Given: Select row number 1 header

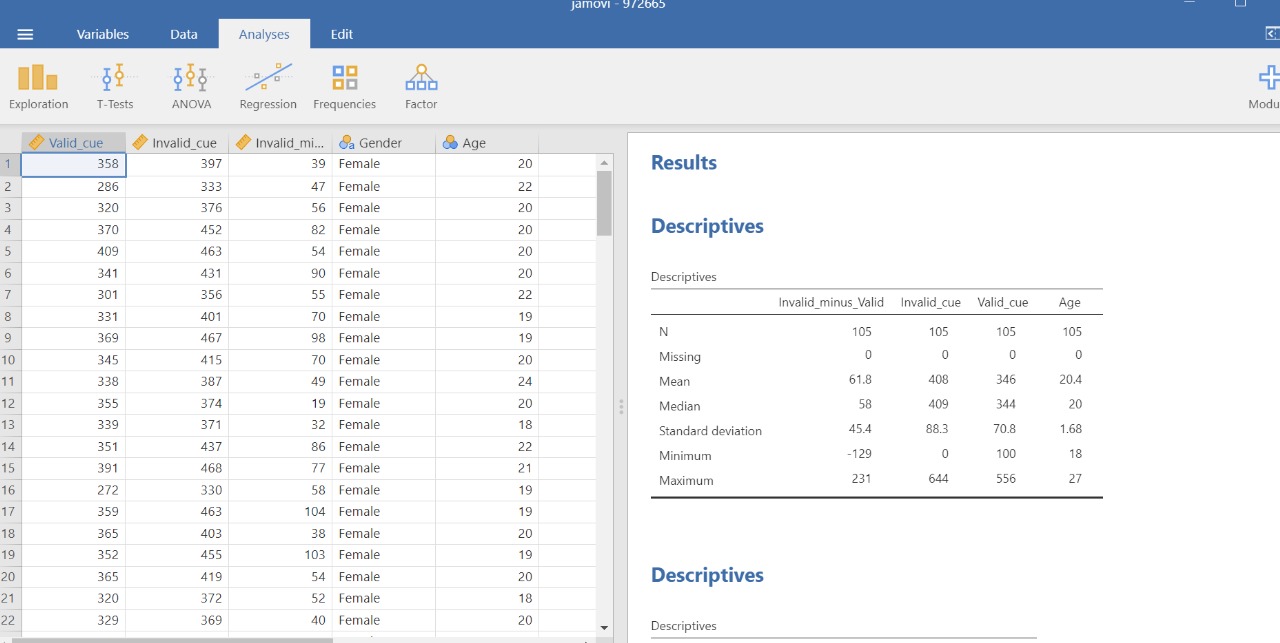Looking at the screenshot, I should [10, 164].
